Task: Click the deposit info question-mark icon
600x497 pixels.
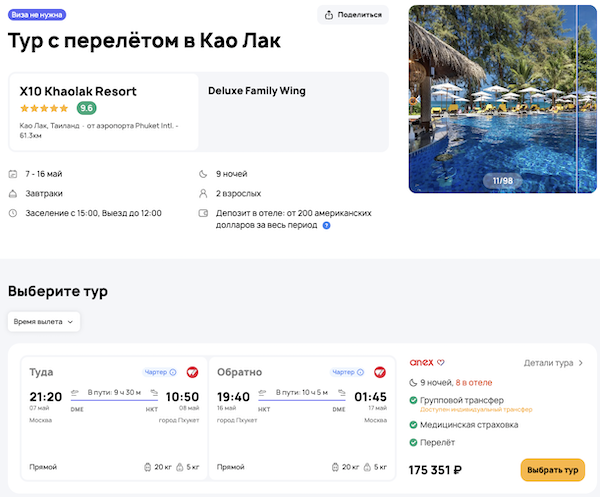Action: coord(326,226)
